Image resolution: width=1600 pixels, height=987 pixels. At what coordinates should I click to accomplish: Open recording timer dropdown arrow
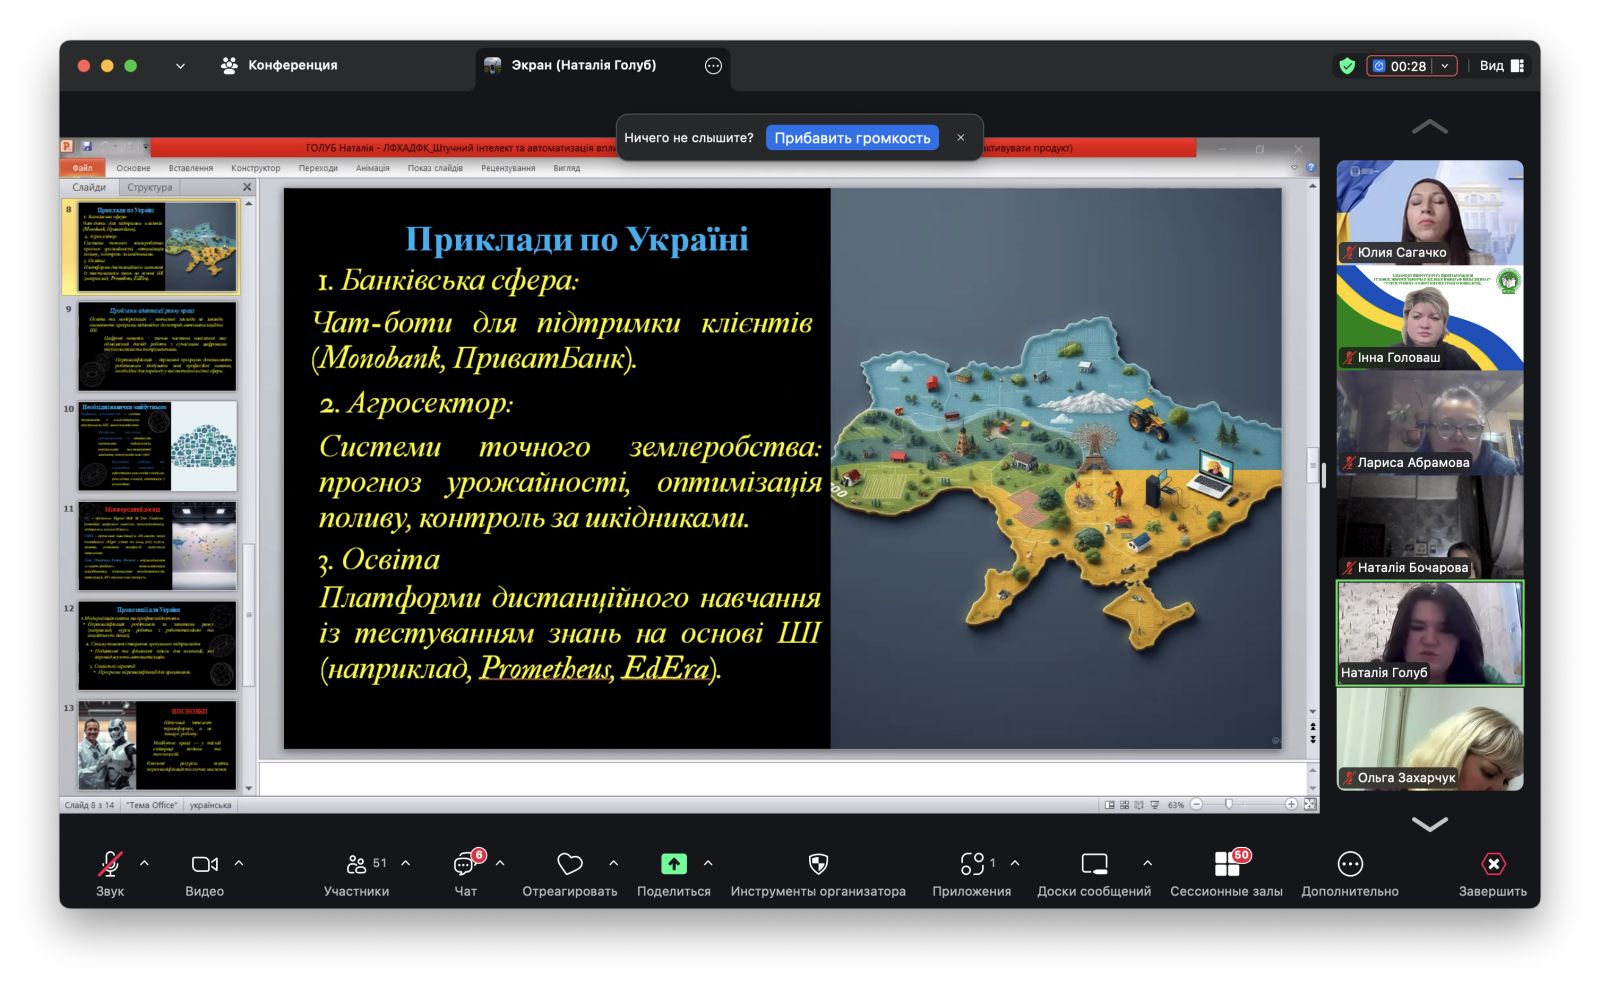click(1444, 66)
